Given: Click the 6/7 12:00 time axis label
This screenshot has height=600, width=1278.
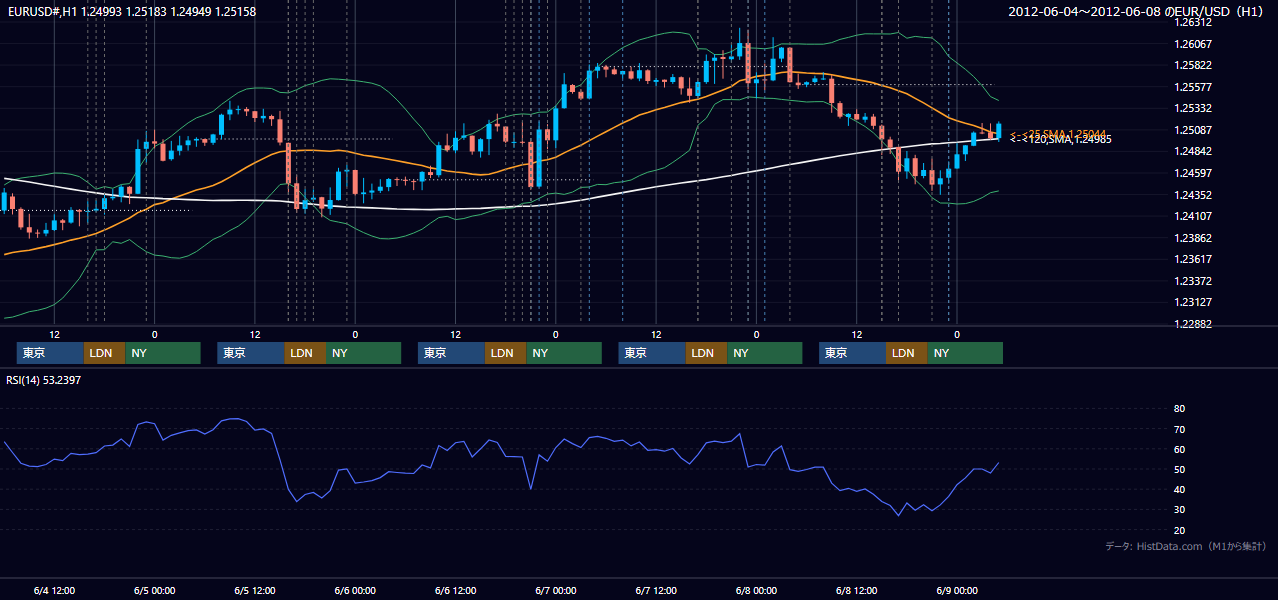Looking at the screenshot, I should tap(656, 590).
